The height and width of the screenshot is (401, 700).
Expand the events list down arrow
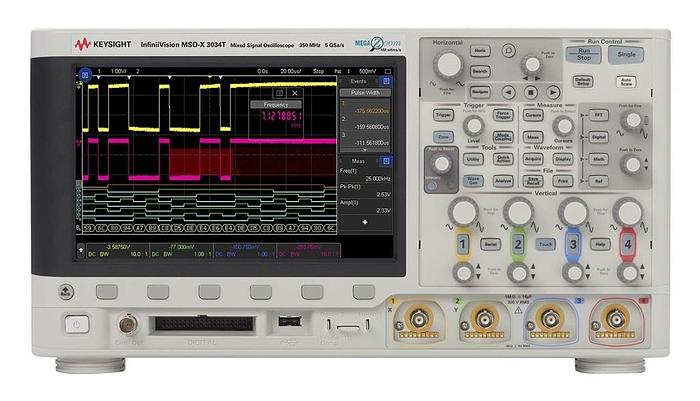click(x=365, y=150)
